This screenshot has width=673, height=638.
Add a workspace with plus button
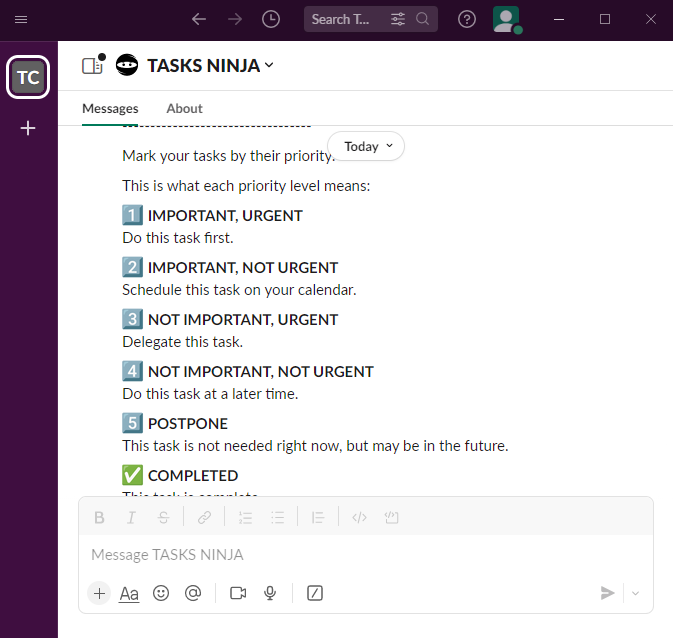pos(28,128)
